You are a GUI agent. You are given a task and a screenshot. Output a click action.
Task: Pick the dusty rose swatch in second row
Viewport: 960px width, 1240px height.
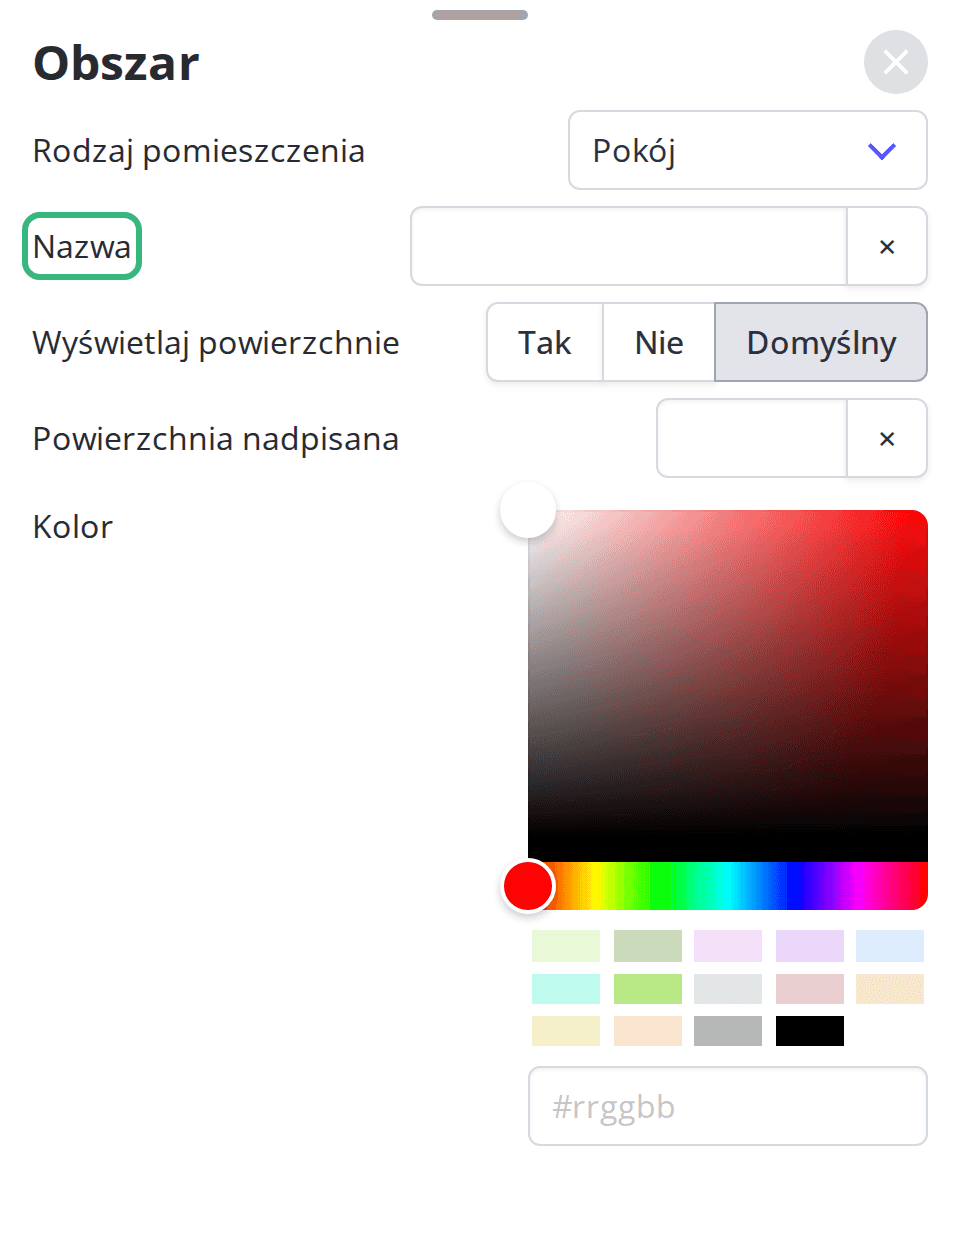pyautogui.click(x=810, y=989)
